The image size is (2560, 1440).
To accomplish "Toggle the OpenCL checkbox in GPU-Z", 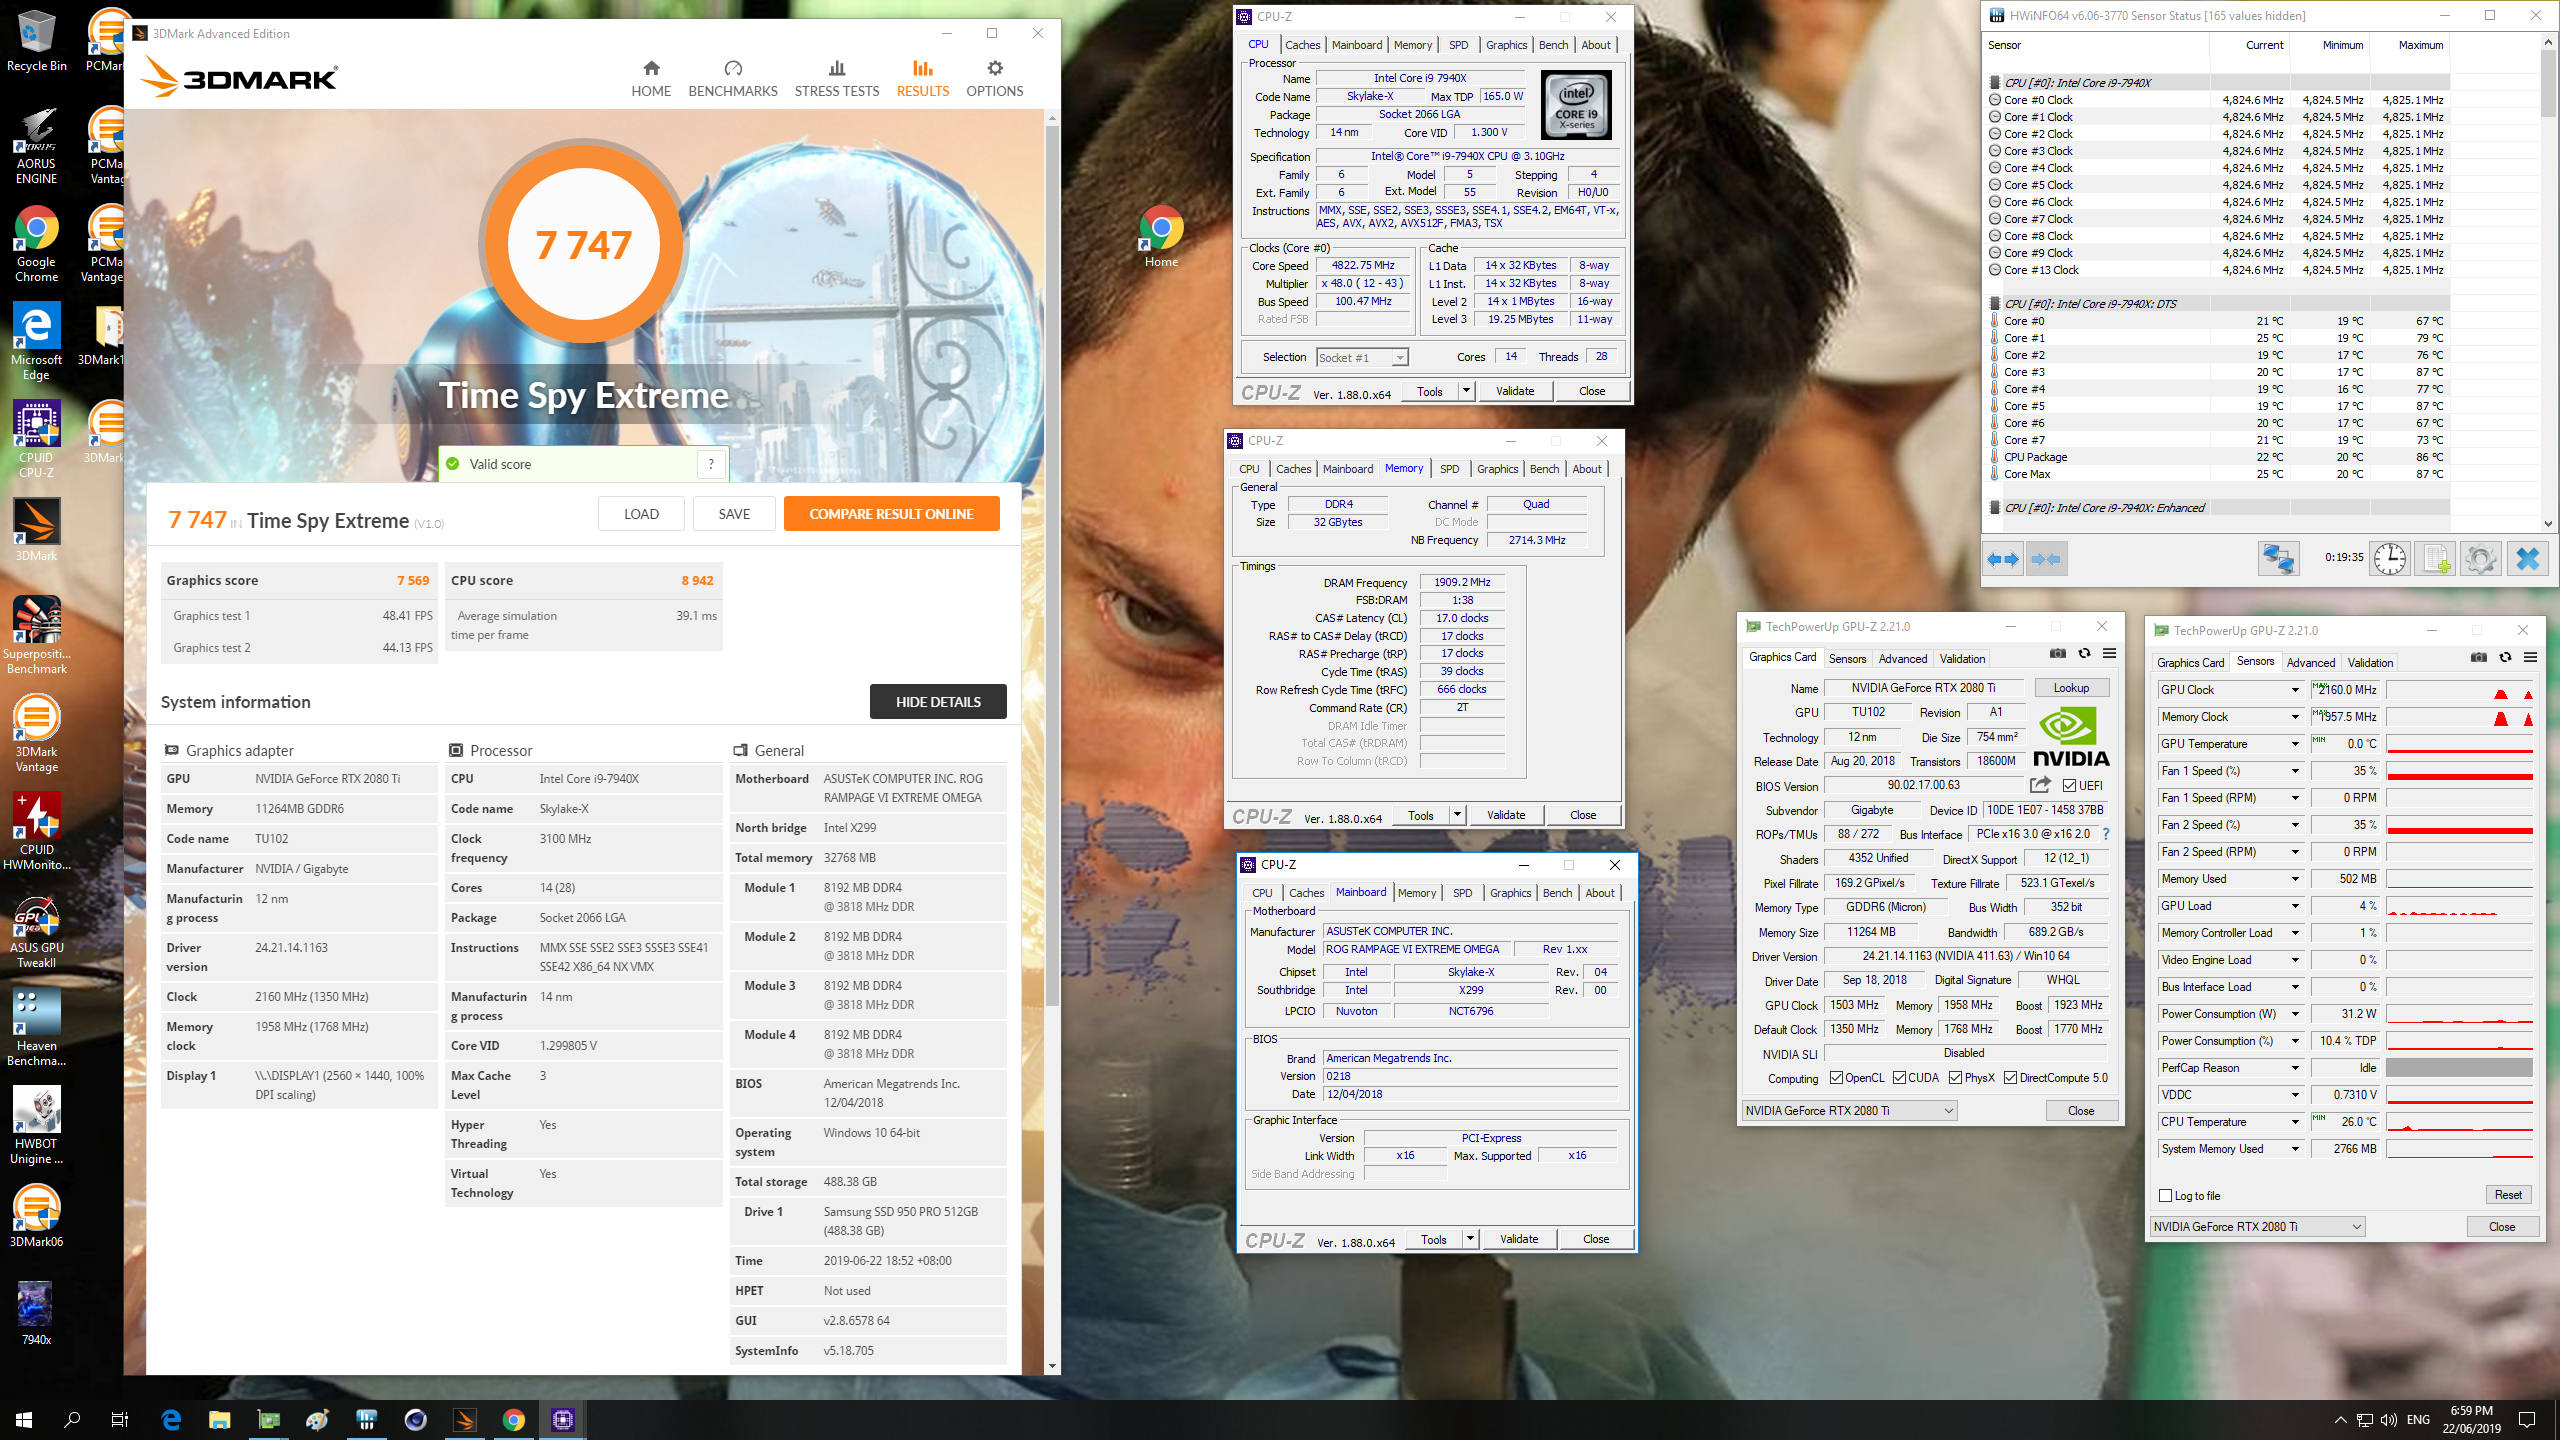I will click(x=1836, y=1078).
